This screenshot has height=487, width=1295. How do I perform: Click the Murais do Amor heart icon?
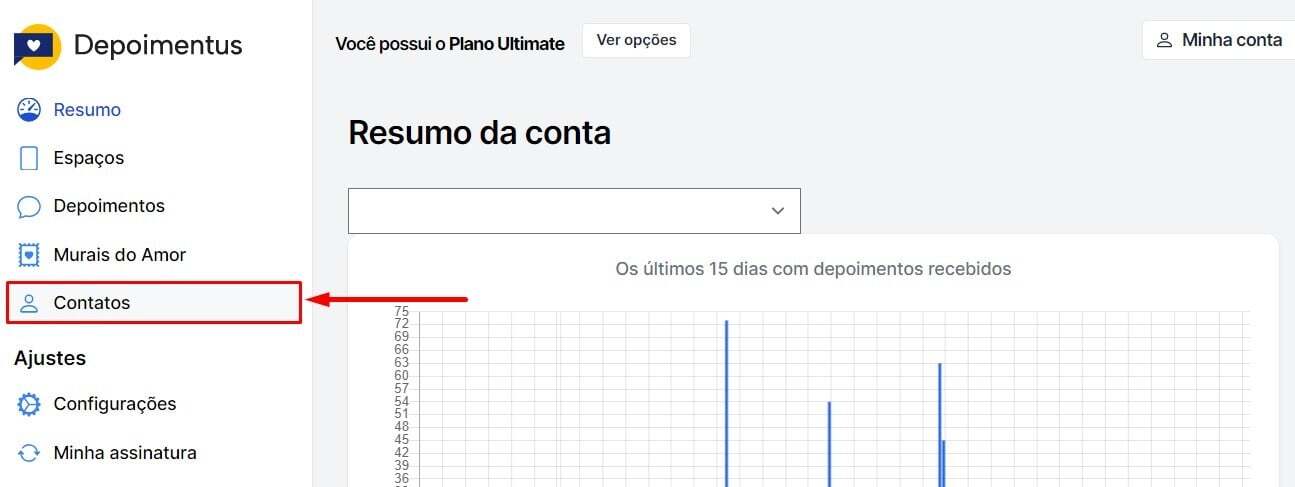(x=29, y=255)
